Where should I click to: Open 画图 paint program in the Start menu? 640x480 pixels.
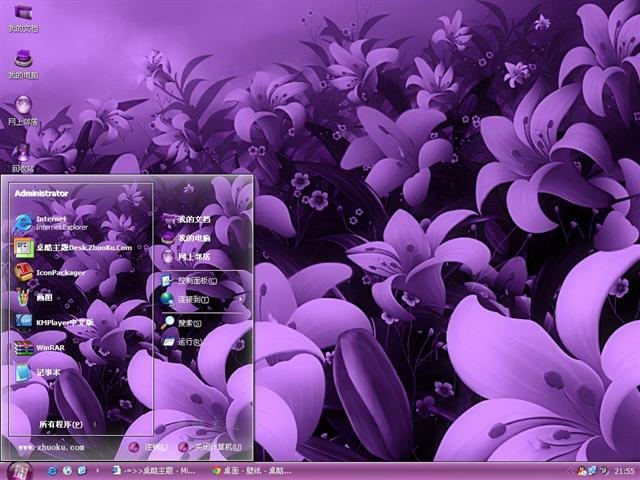33,298
